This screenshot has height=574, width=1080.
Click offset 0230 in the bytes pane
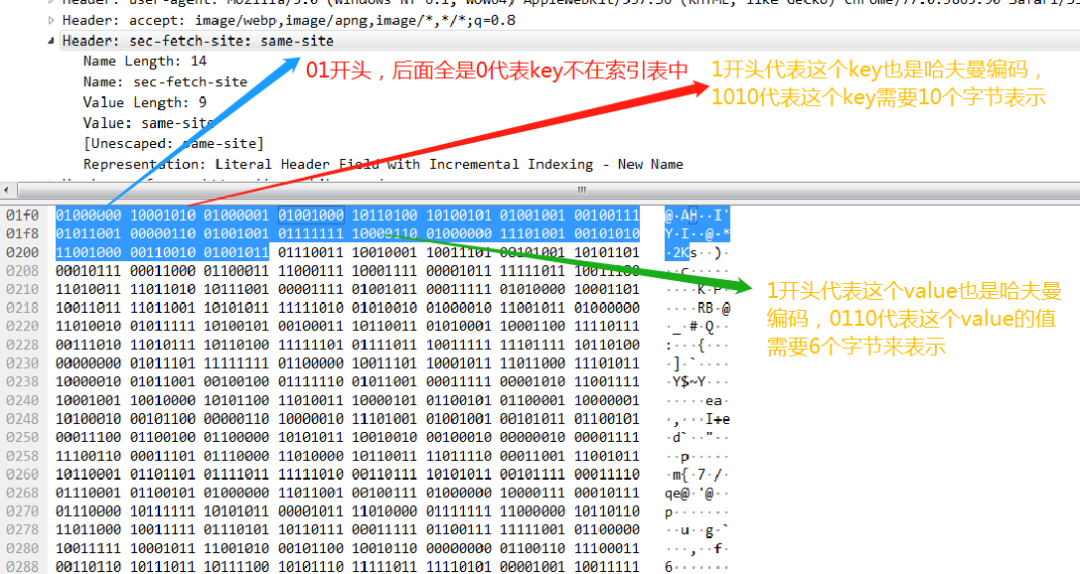coord(22,364)
